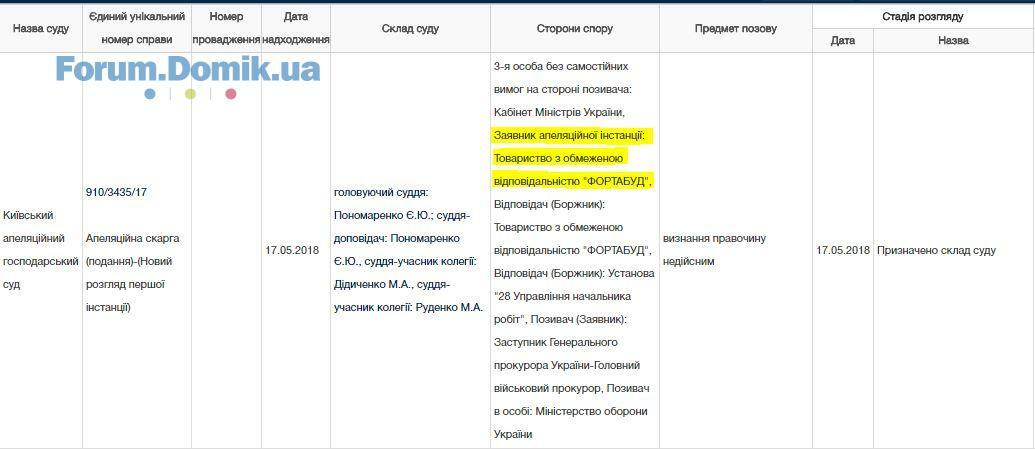
Task: Click 'Апеляційна скарга (подання)' text
Action: pyautogui.click(x=133, y=249)
